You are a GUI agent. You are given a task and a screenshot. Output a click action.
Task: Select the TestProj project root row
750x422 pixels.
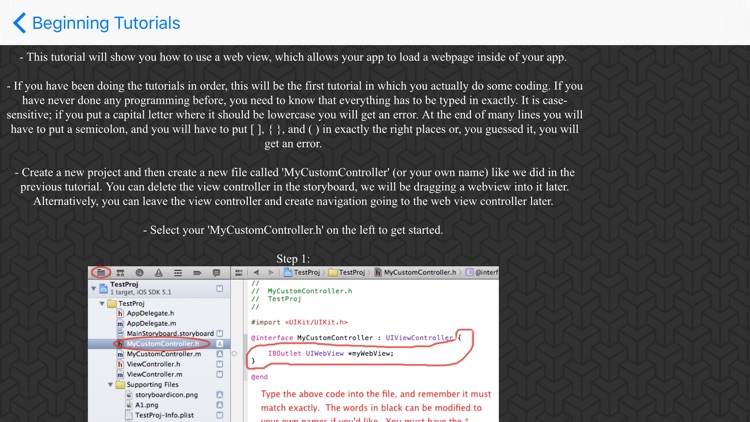[159, 289]
